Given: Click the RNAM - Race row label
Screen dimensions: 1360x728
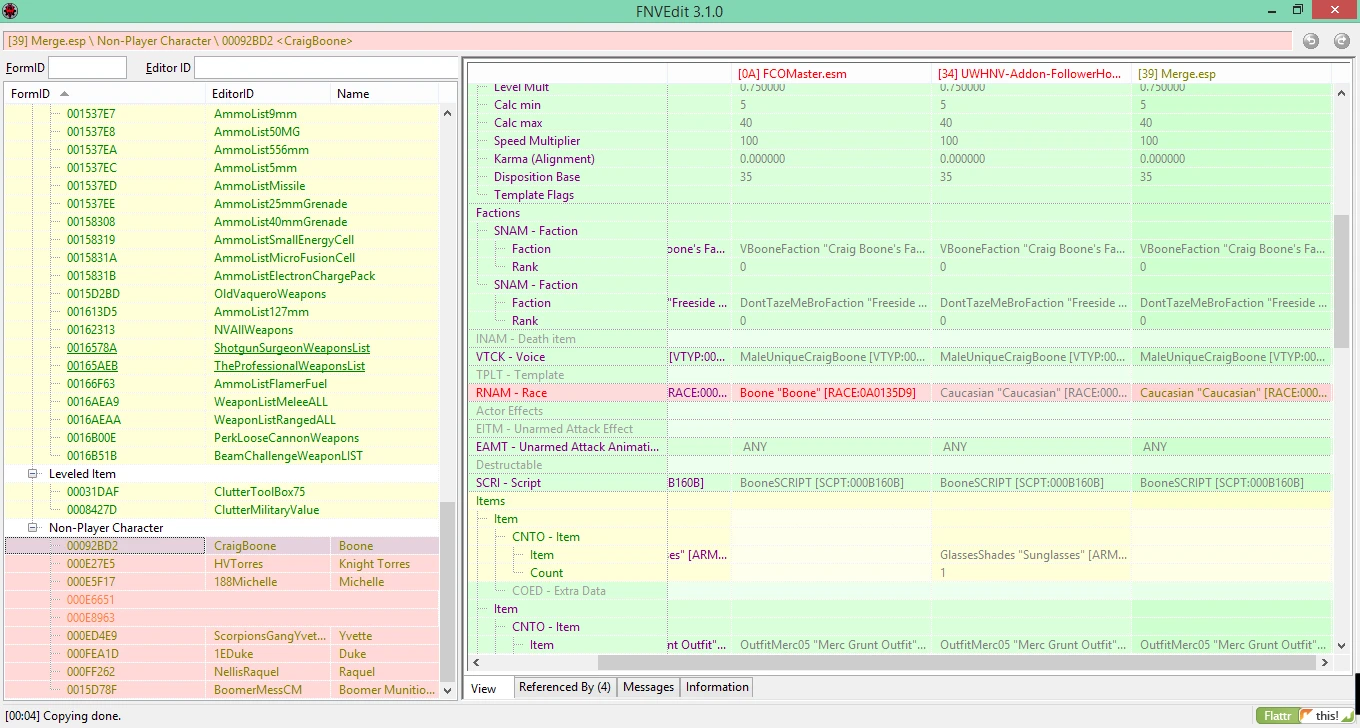Looking at the screenshot, I should point(511,393).
